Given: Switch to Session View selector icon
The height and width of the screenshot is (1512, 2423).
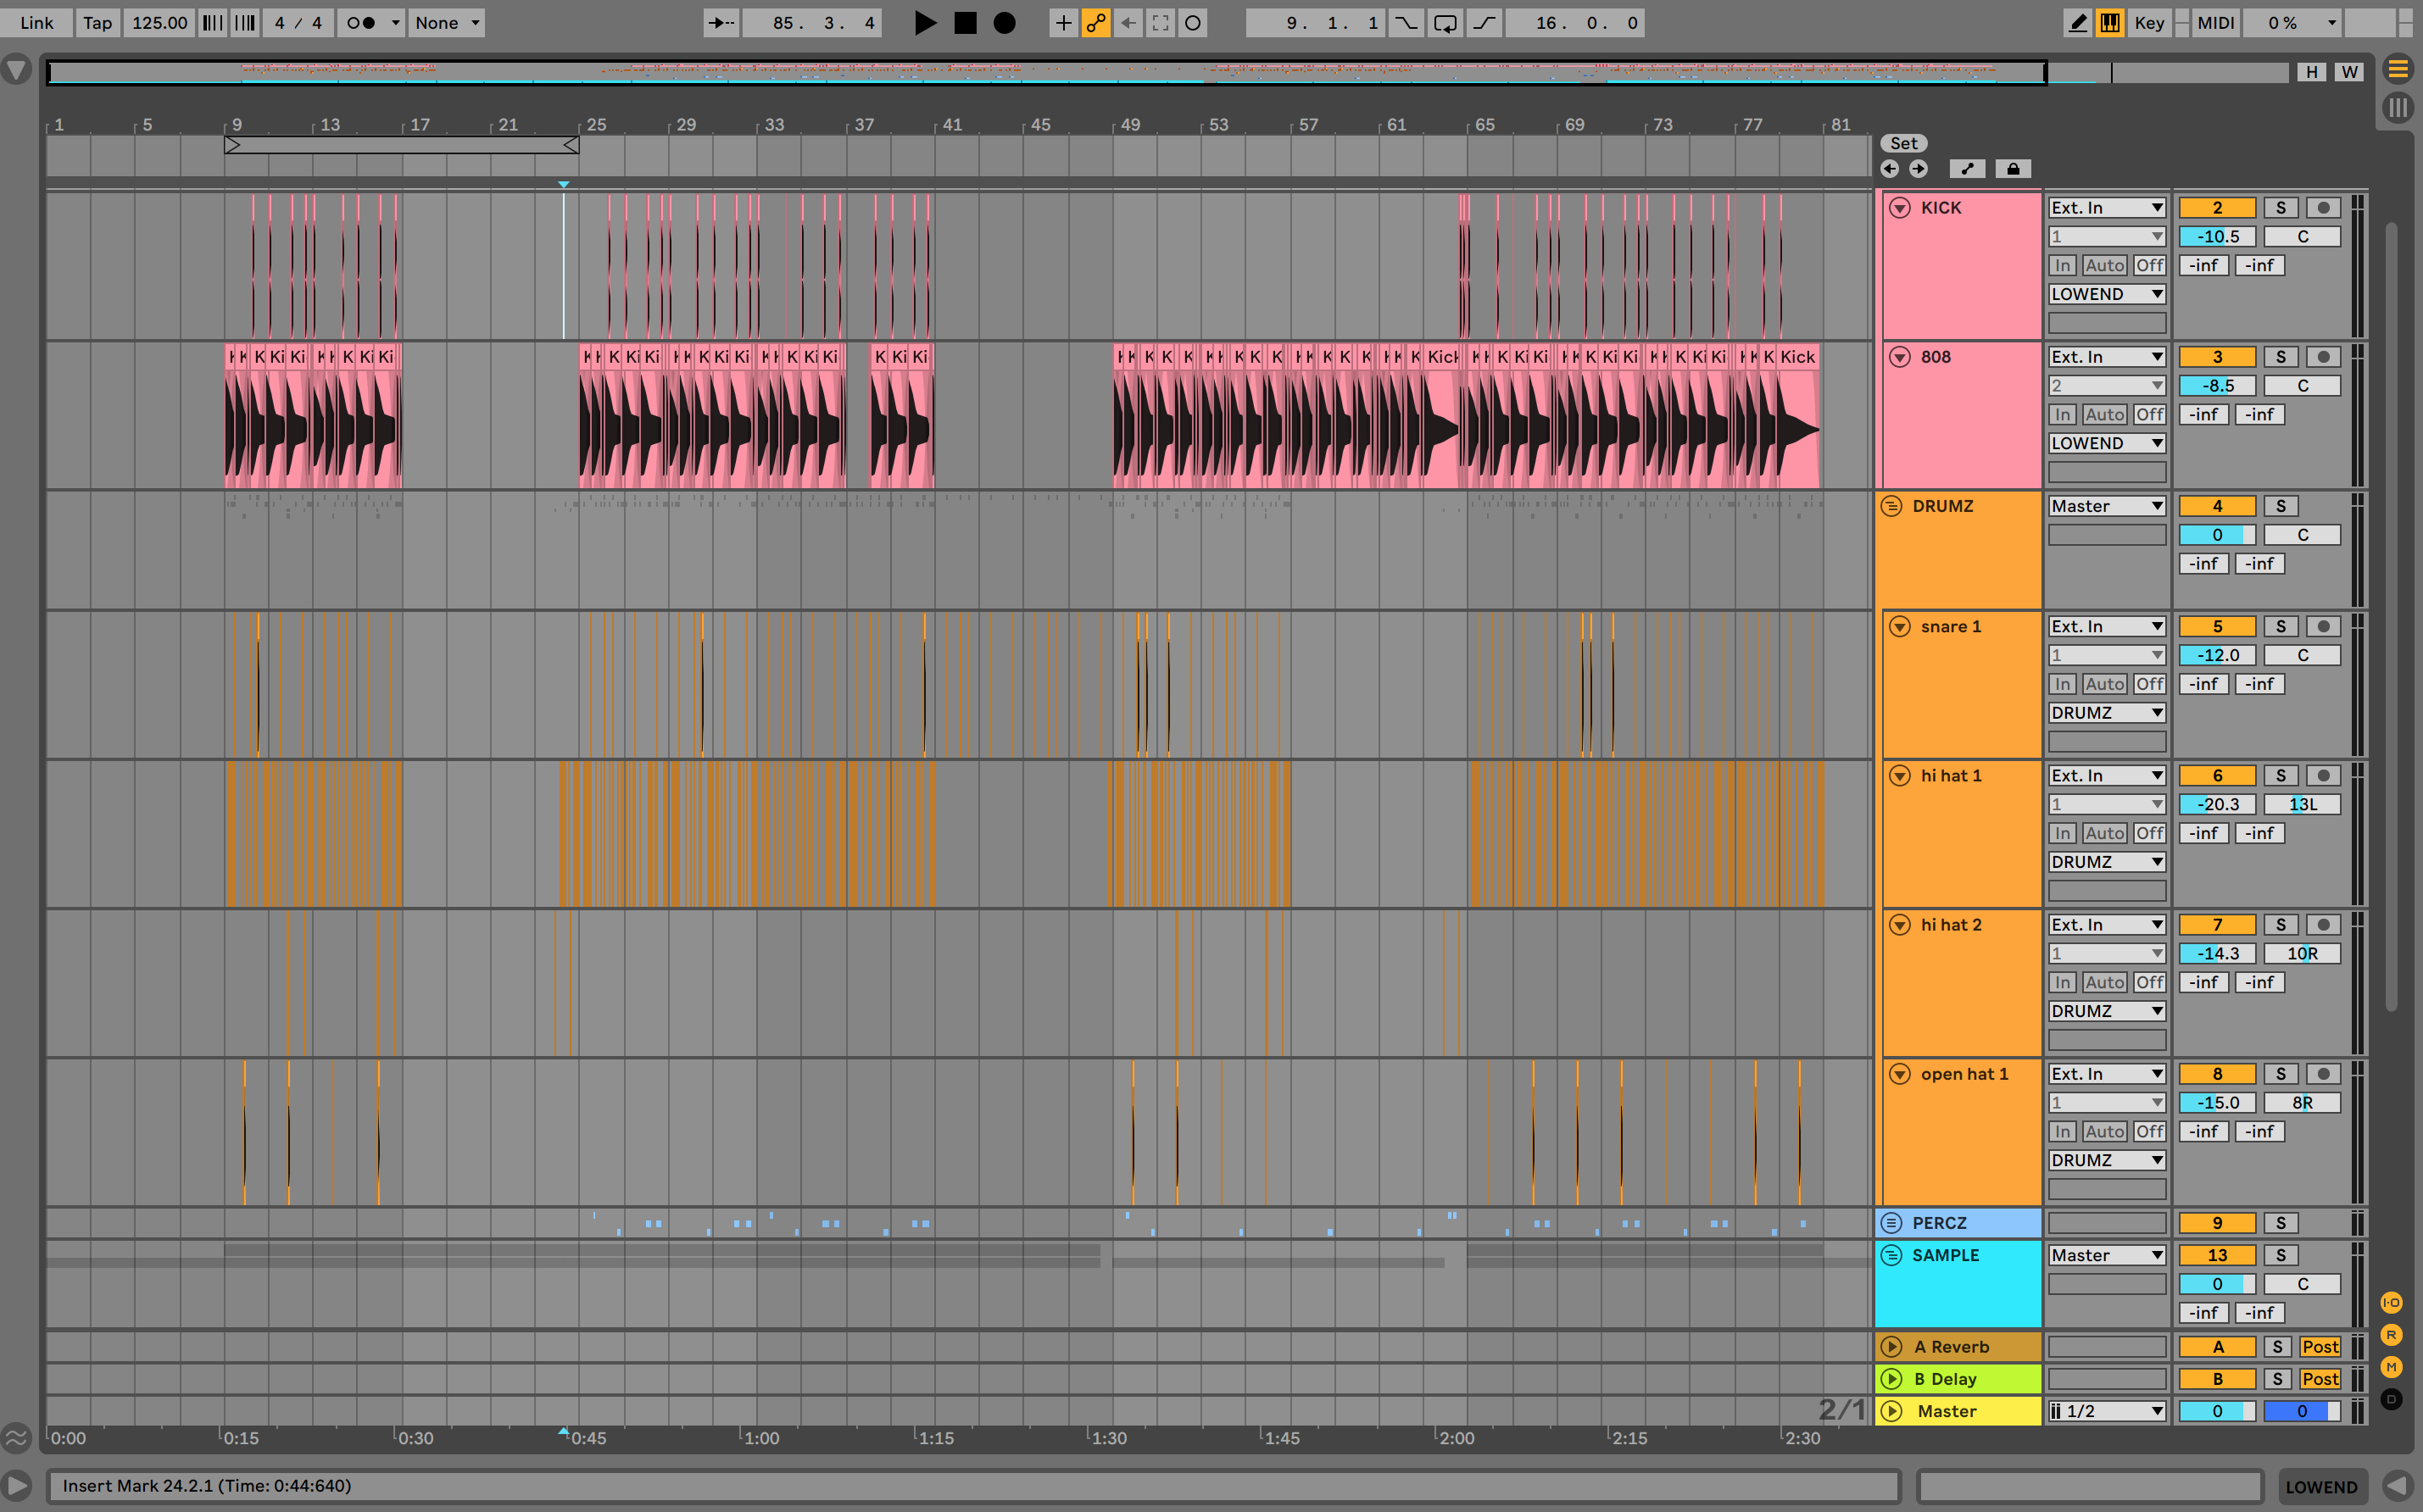Looking at the screenshot, I should [2398, 107].
